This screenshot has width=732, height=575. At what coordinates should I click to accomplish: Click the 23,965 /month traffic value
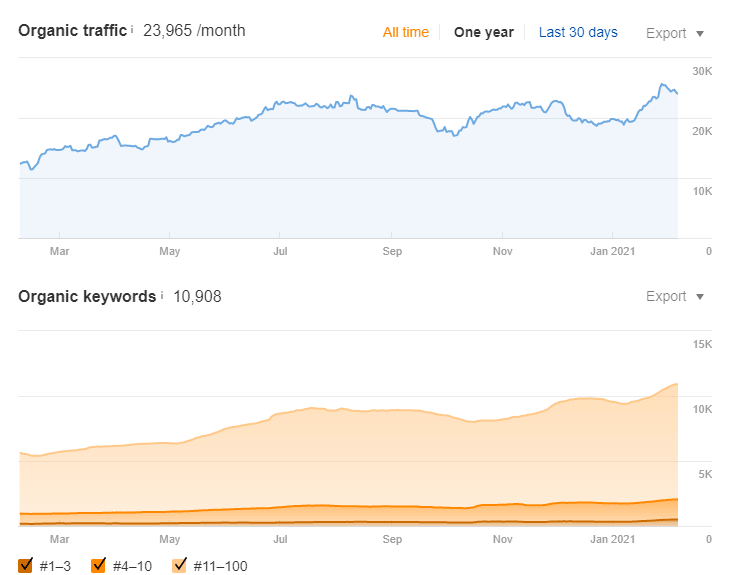194,30
